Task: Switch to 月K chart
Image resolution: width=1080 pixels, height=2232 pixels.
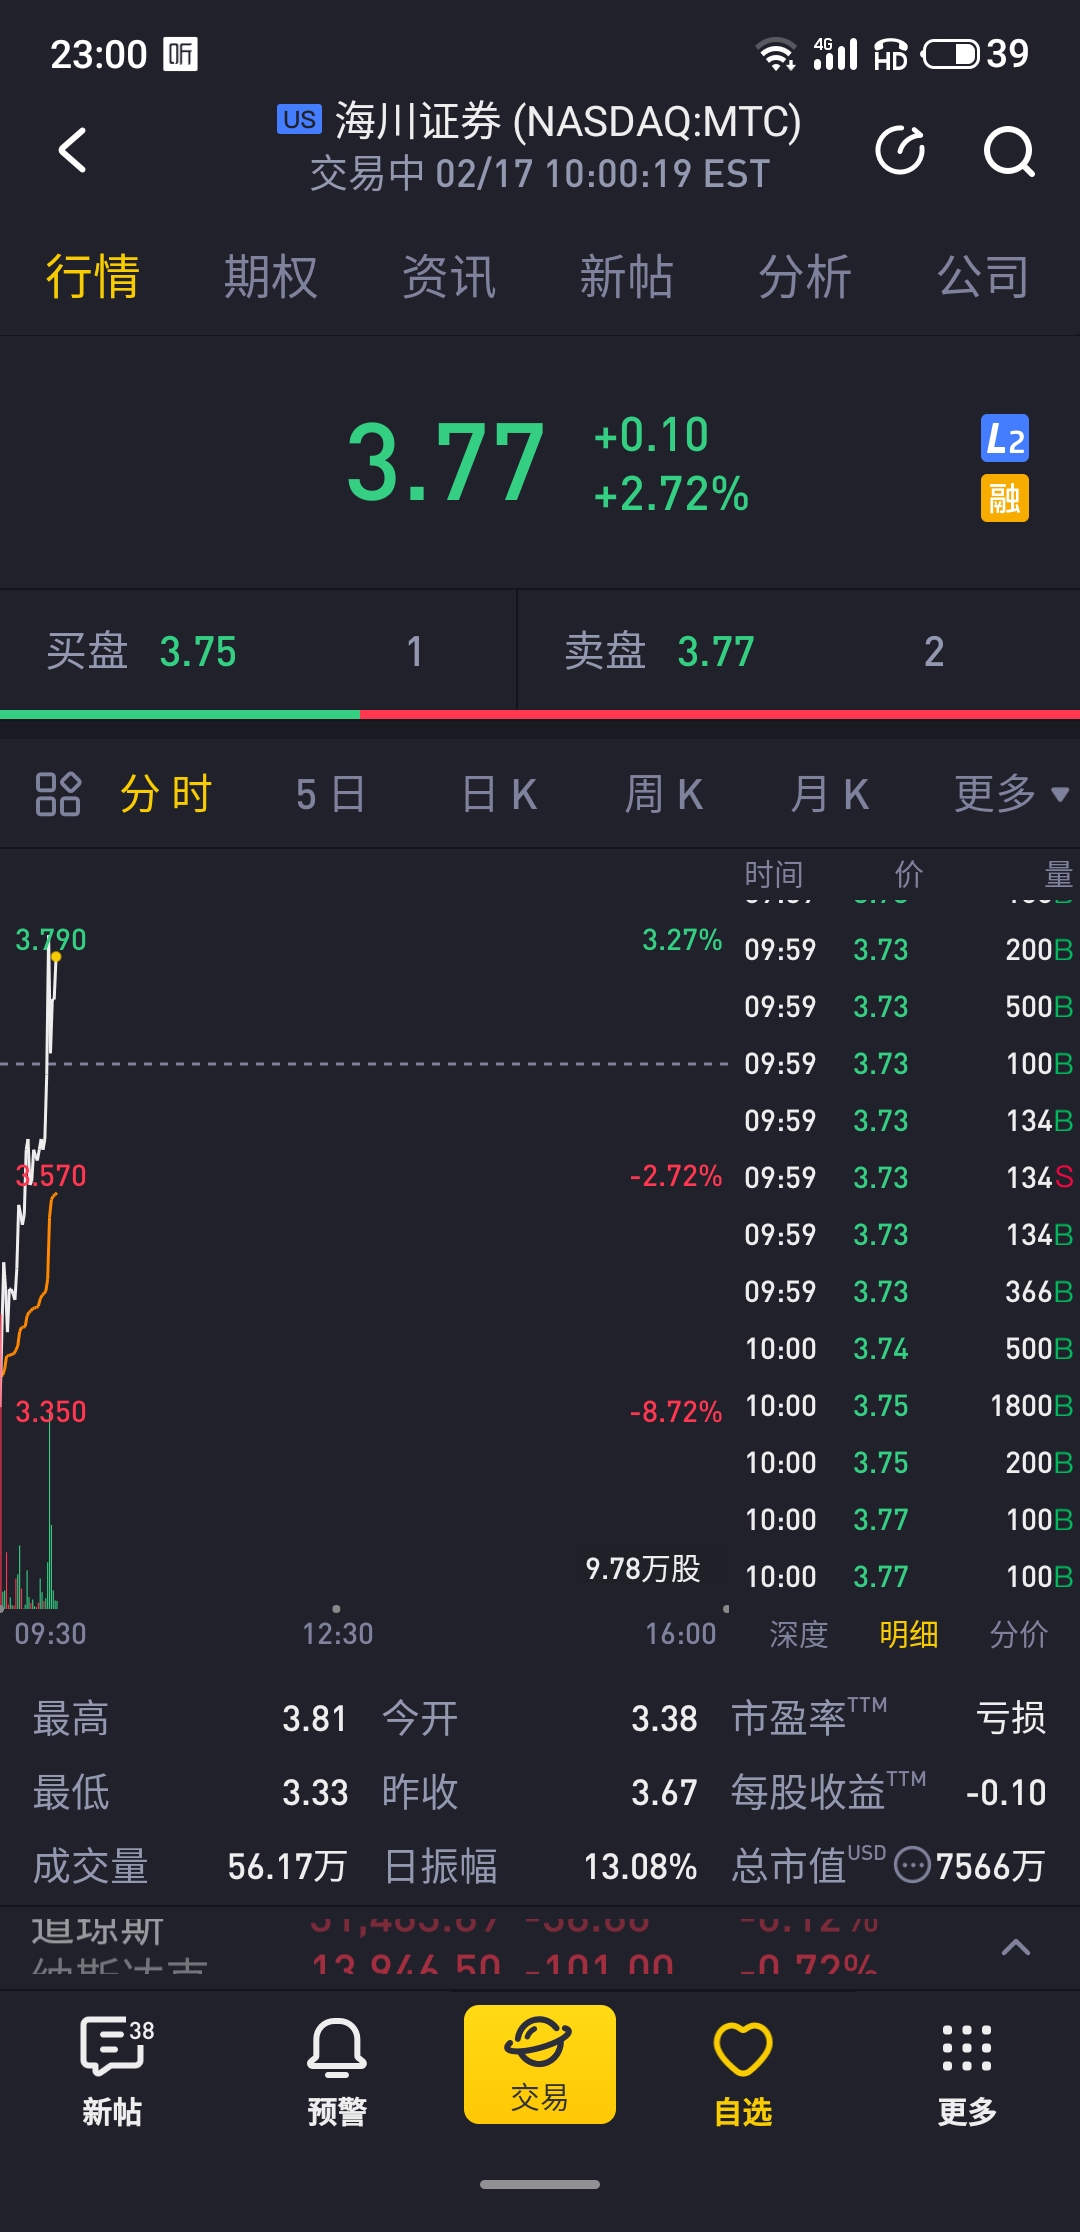Action: click(x=829, y=794)
